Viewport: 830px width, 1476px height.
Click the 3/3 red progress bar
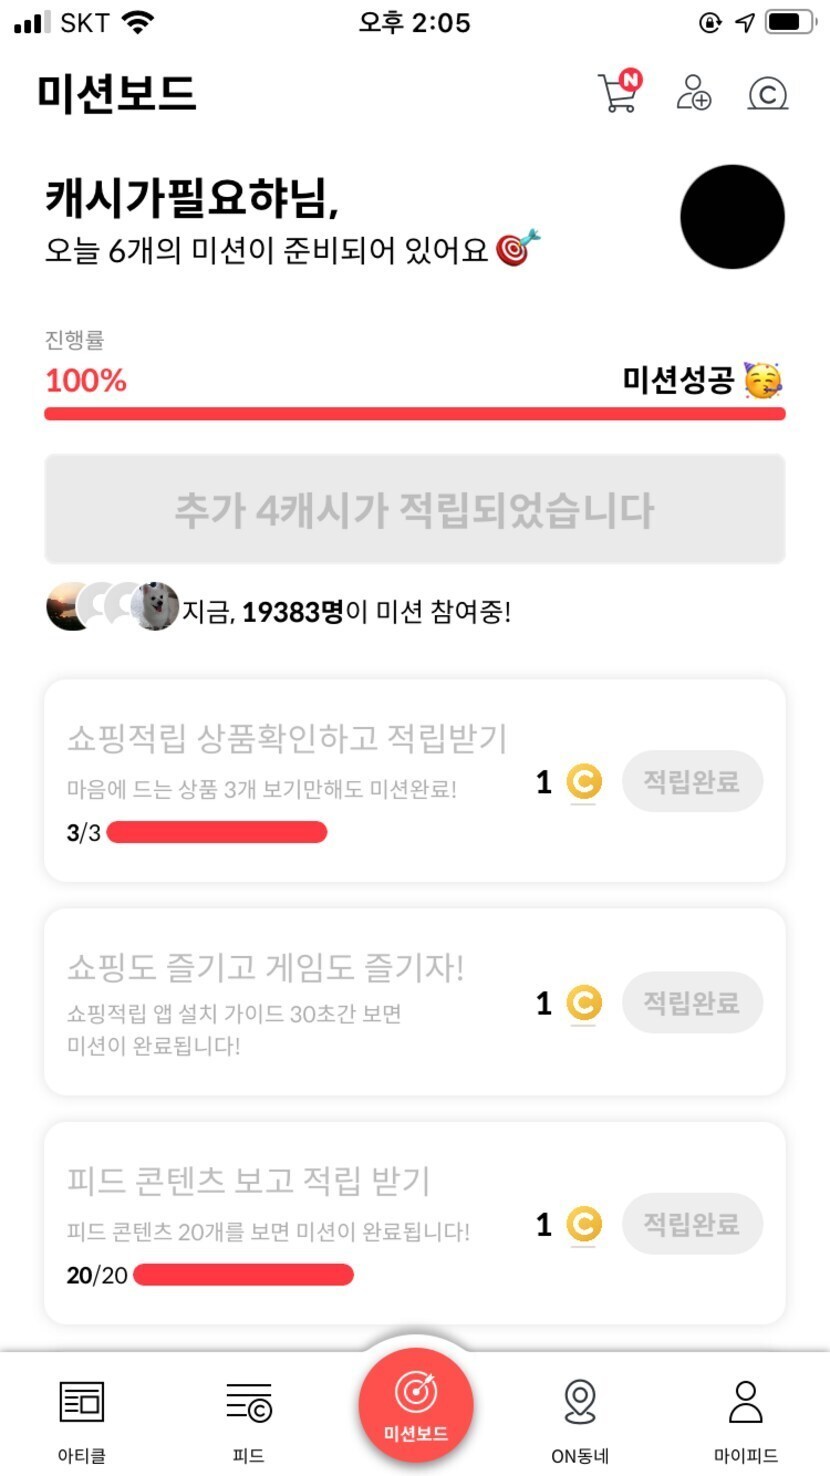[x=217, y=832]
